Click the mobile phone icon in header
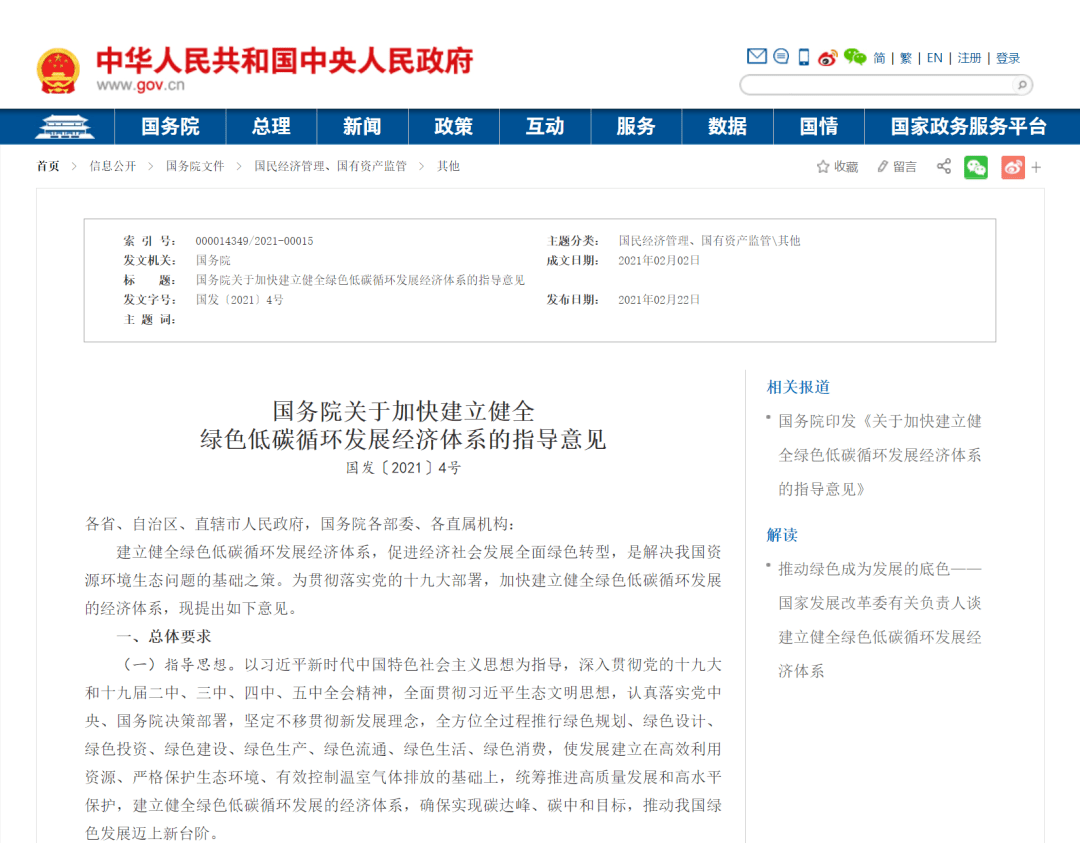 [803, 57]
